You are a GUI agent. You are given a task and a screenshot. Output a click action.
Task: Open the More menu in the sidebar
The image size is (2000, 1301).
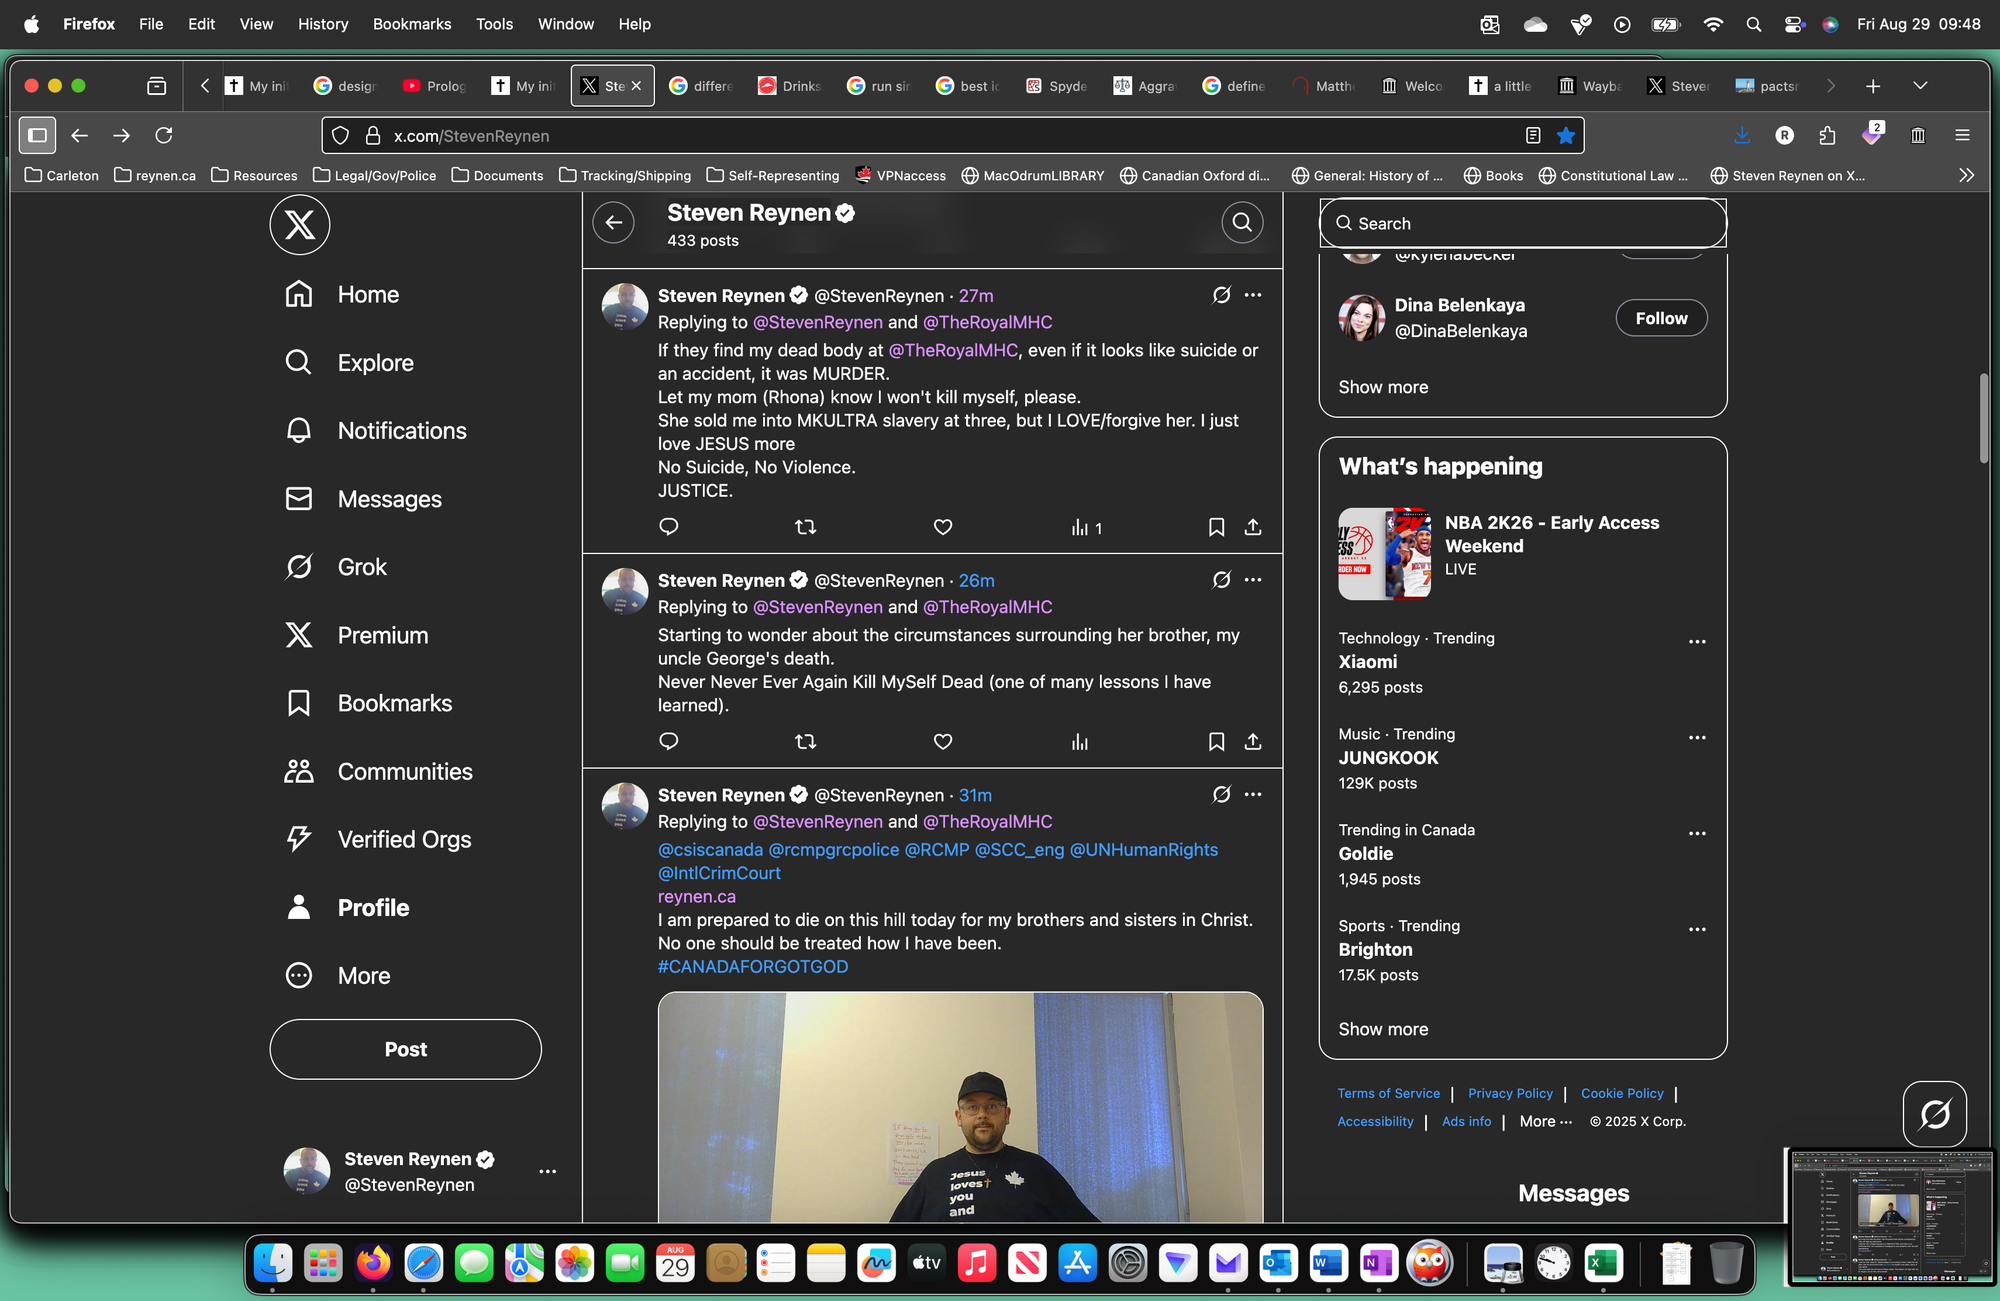(x=337, y=975)
